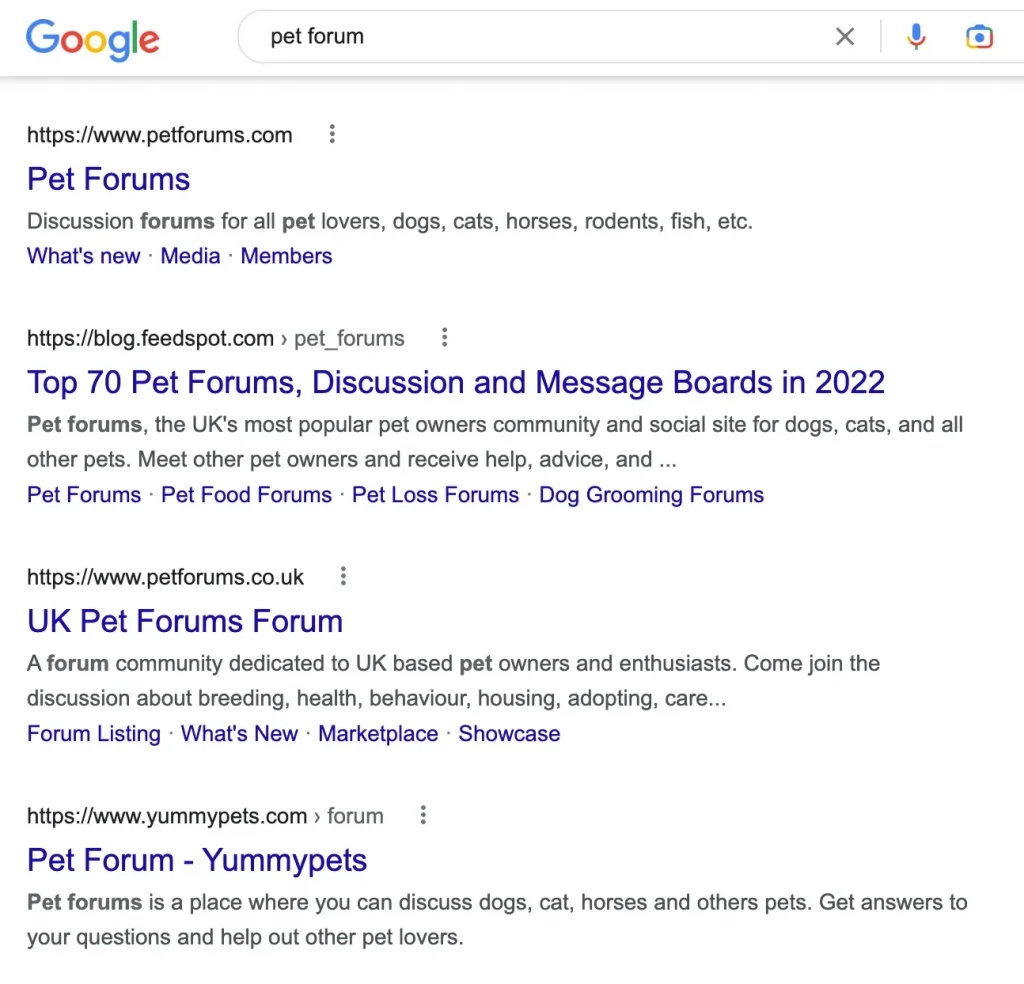Open the 'UK Pet Forums Forum' result
This screenshot has width=1024, height=984.
point(185,621)
